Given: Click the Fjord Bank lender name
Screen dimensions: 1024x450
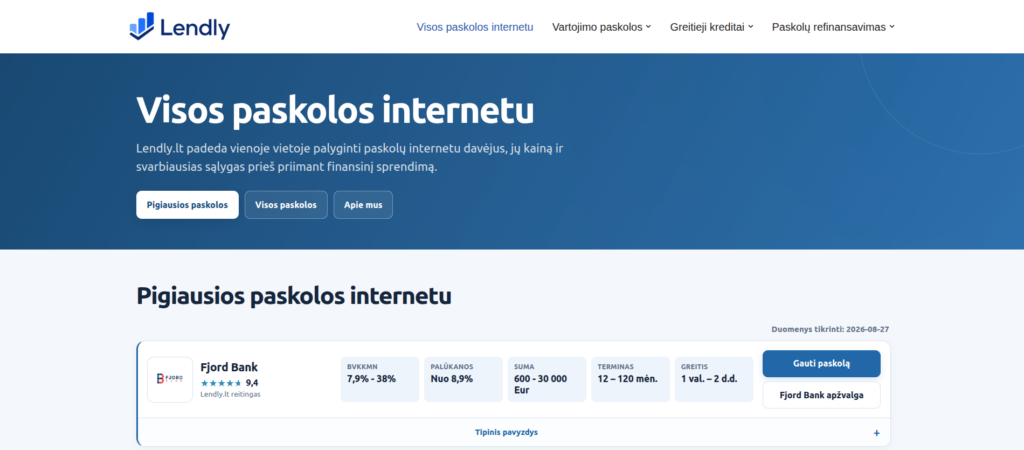Looking at the screenshot, I should [x=229, y=367].
